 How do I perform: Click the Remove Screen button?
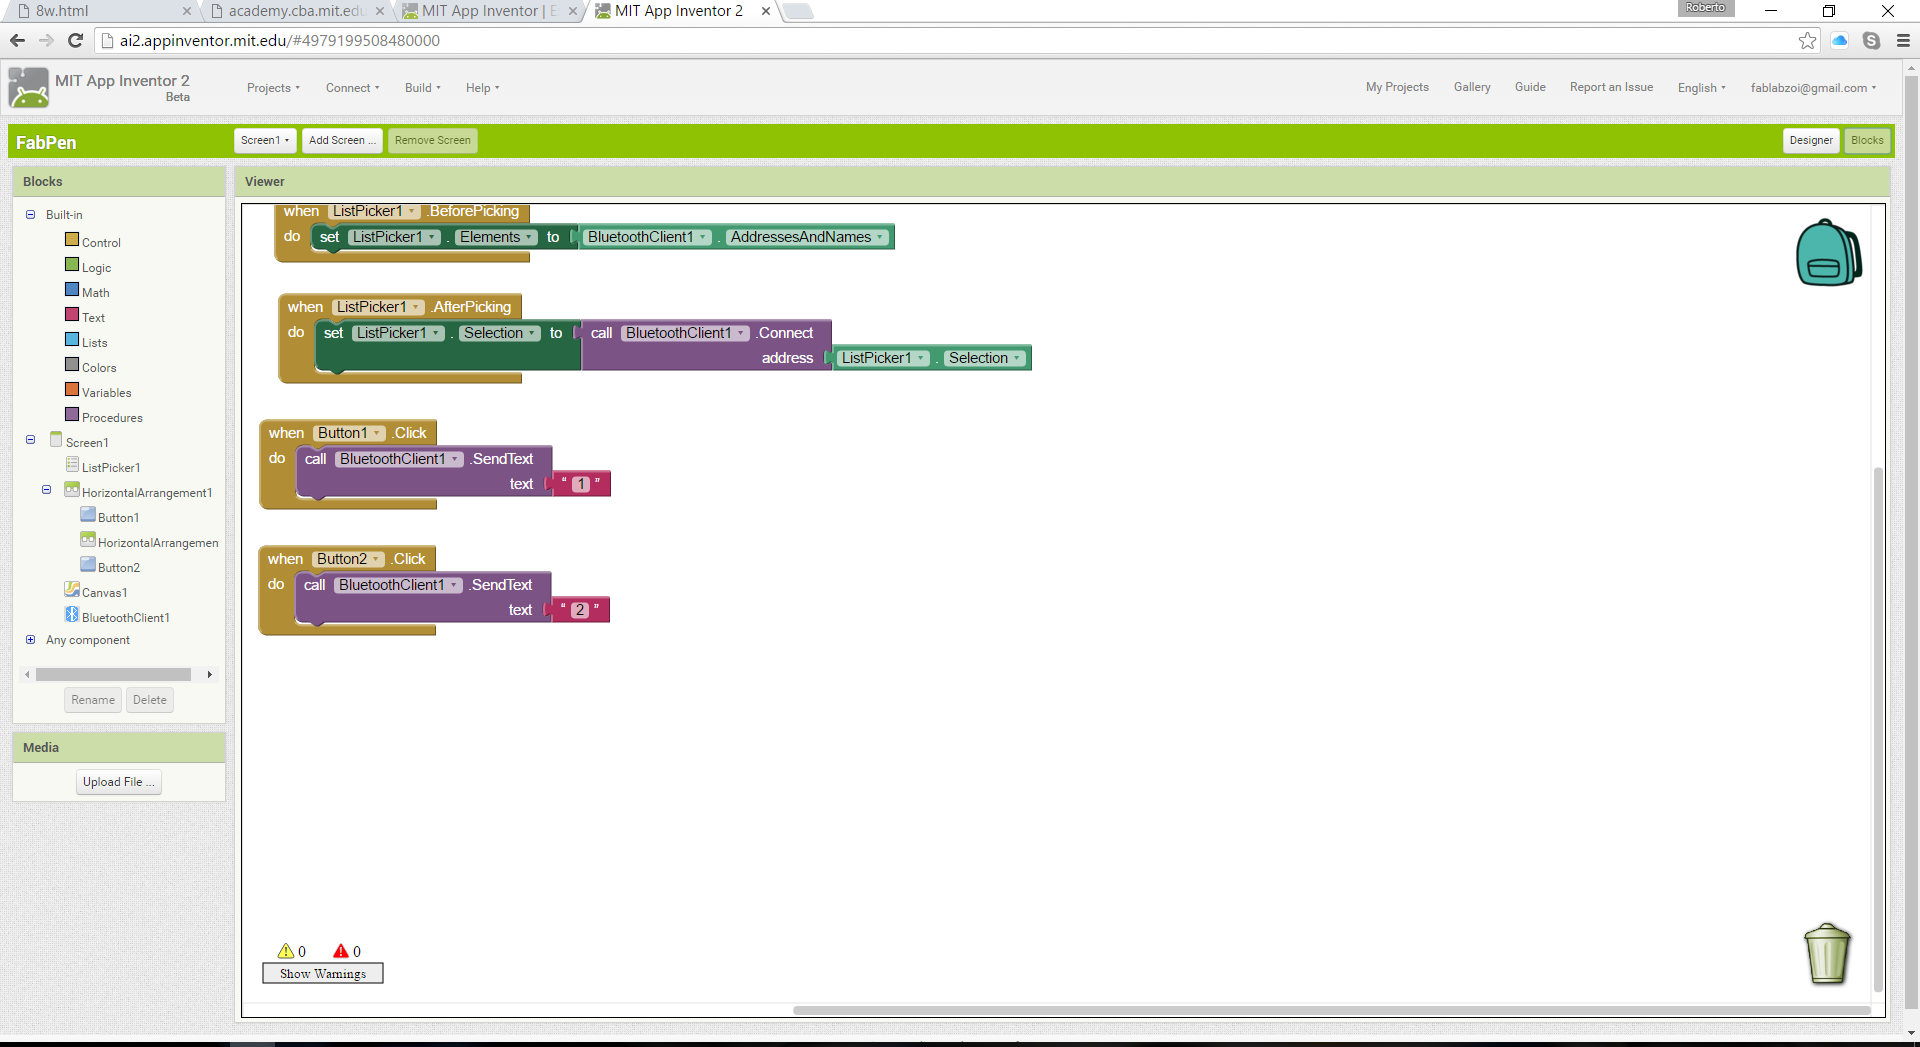pos(432,140)
